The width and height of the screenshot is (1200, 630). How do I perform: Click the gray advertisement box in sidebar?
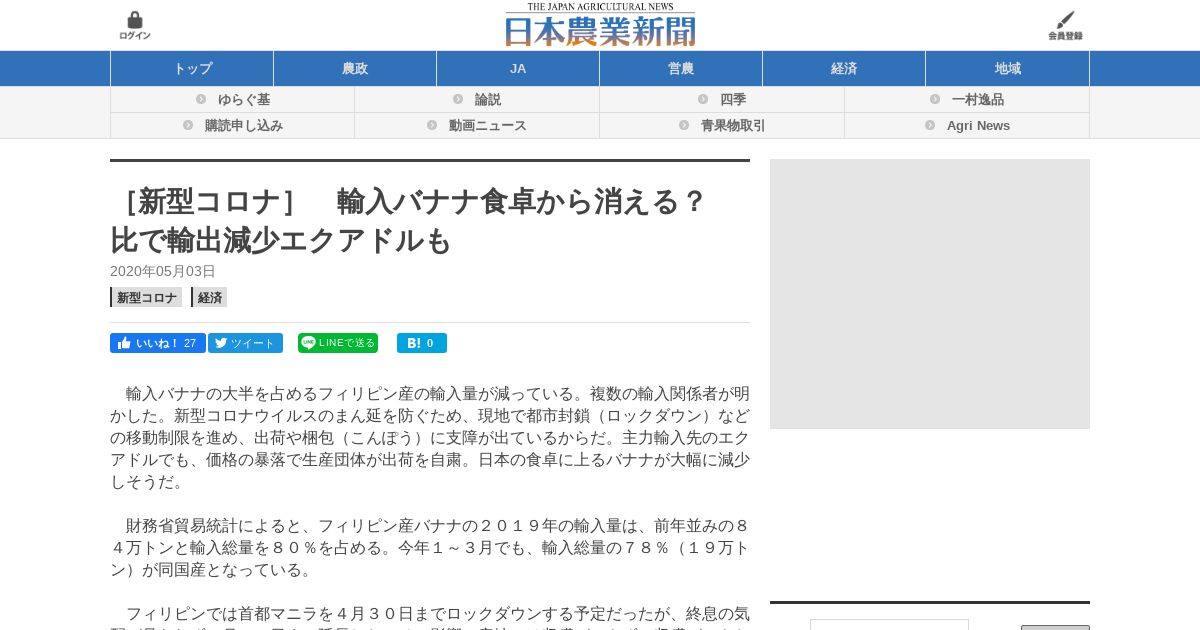point(930,294)
